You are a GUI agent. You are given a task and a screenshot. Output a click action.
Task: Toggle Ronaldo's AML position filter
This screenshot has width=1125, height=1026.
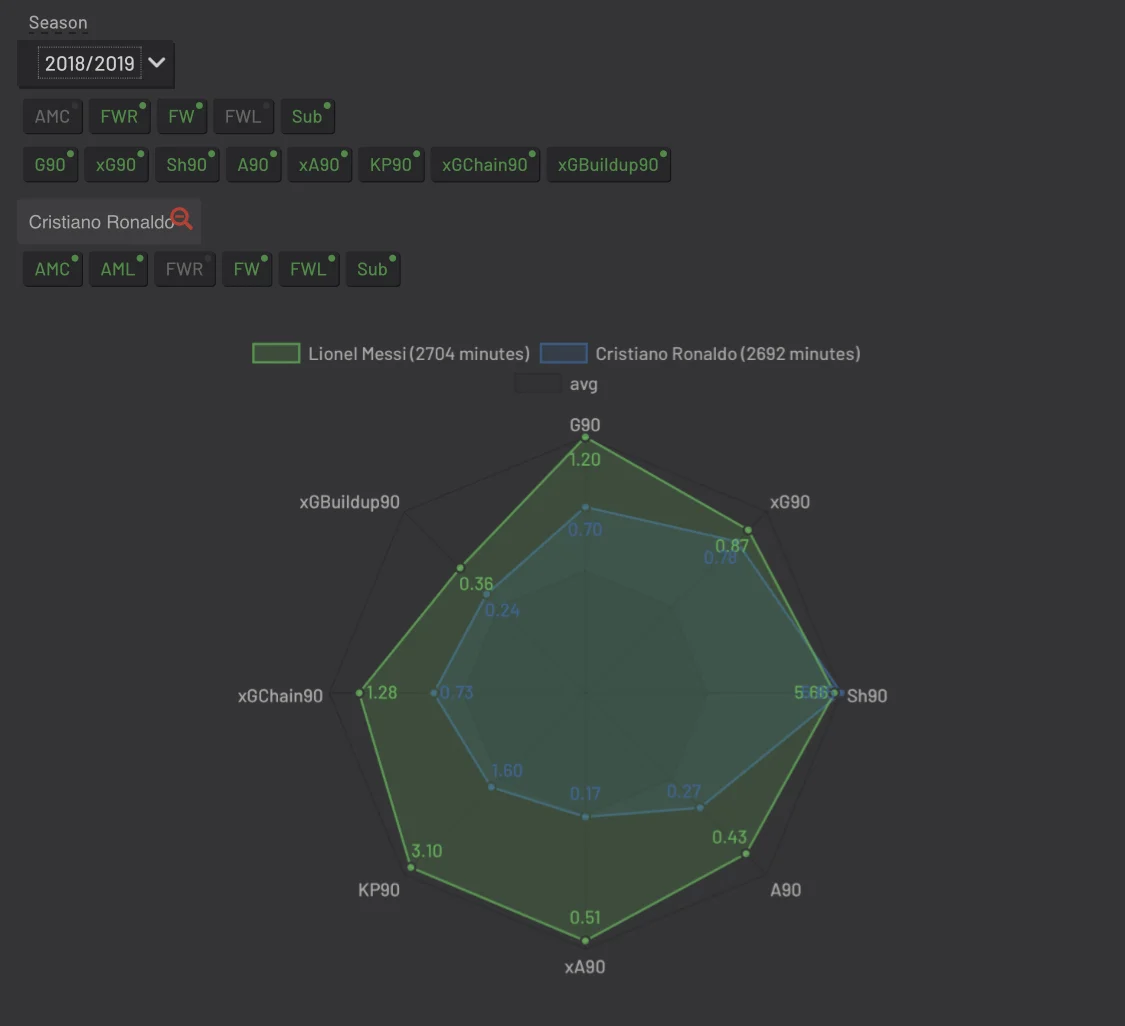point(118,269)
